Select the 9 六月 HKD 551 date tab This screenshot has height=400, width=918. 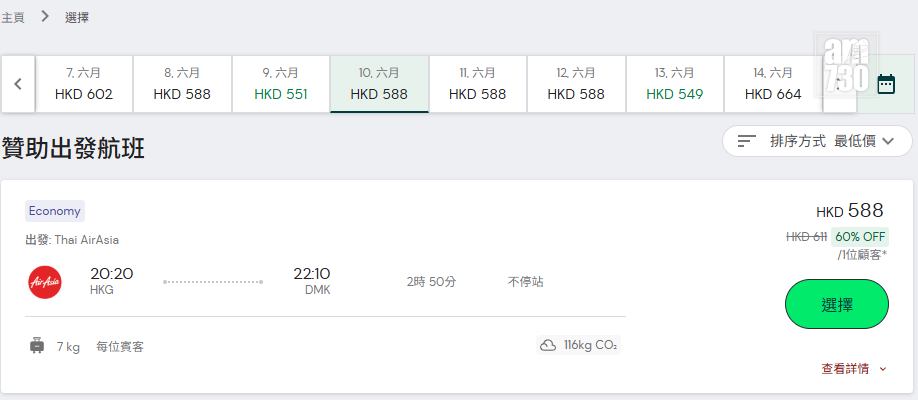click(281, 84)
